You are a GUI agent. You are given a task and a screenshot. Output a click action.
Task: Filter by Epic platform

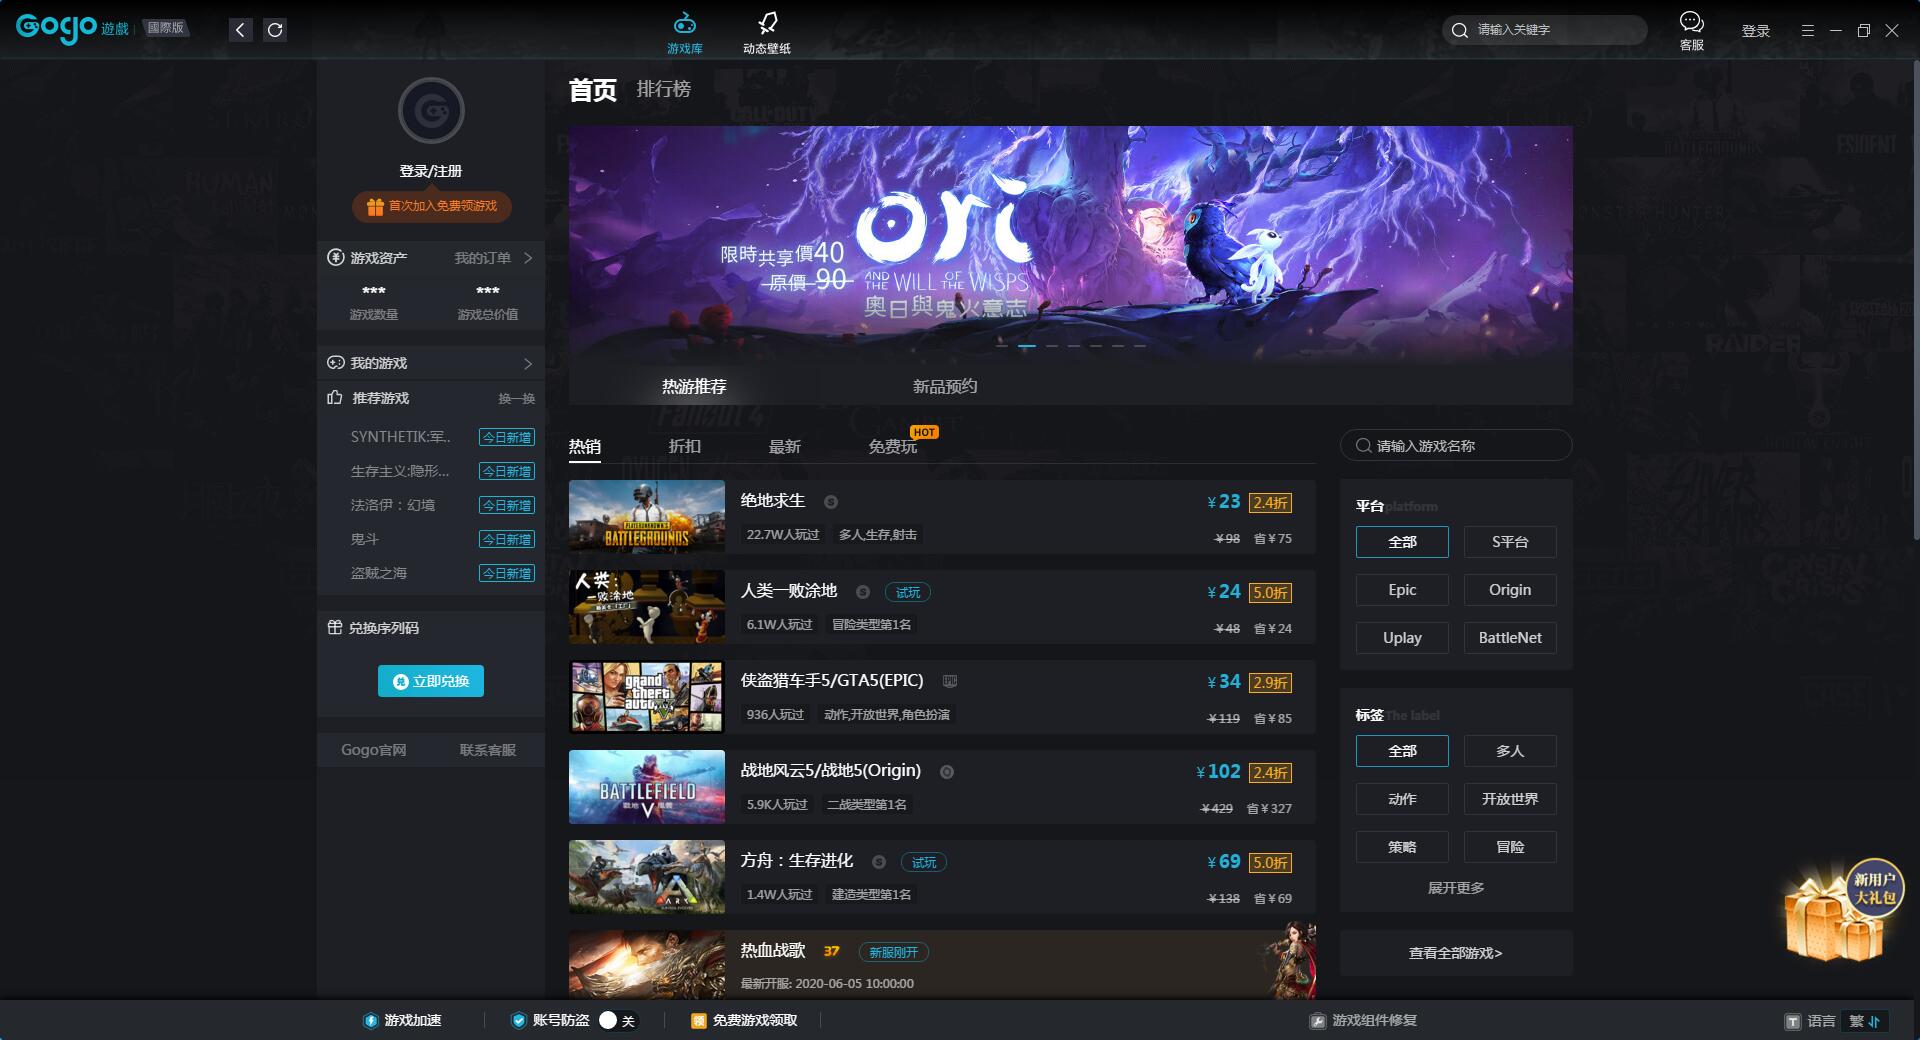tap(1402, 590)
